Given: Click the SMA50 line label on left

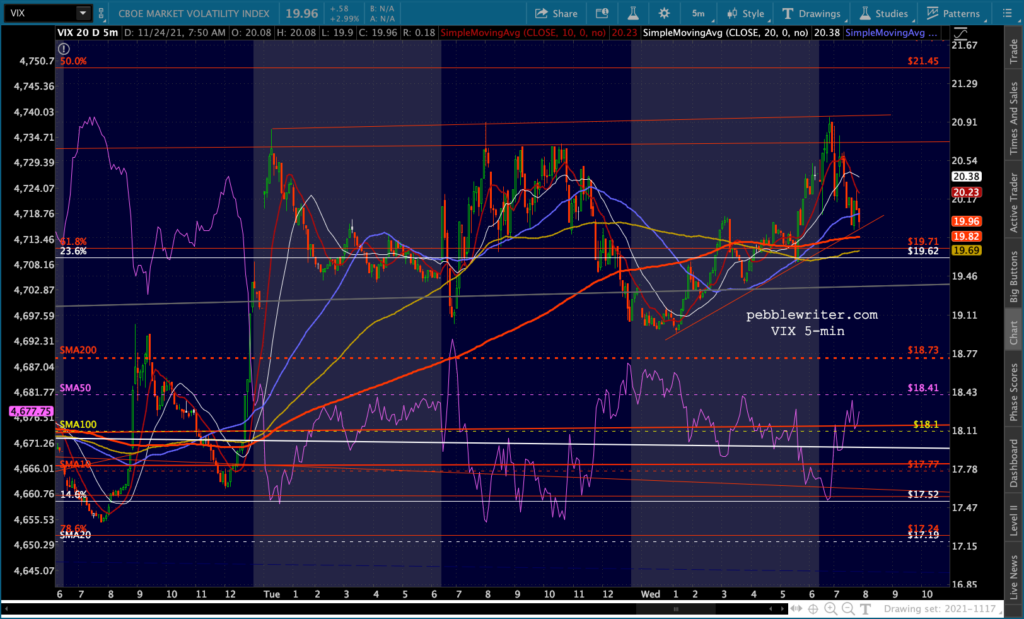Looking at the screenshot, I should tap(75, 388).
